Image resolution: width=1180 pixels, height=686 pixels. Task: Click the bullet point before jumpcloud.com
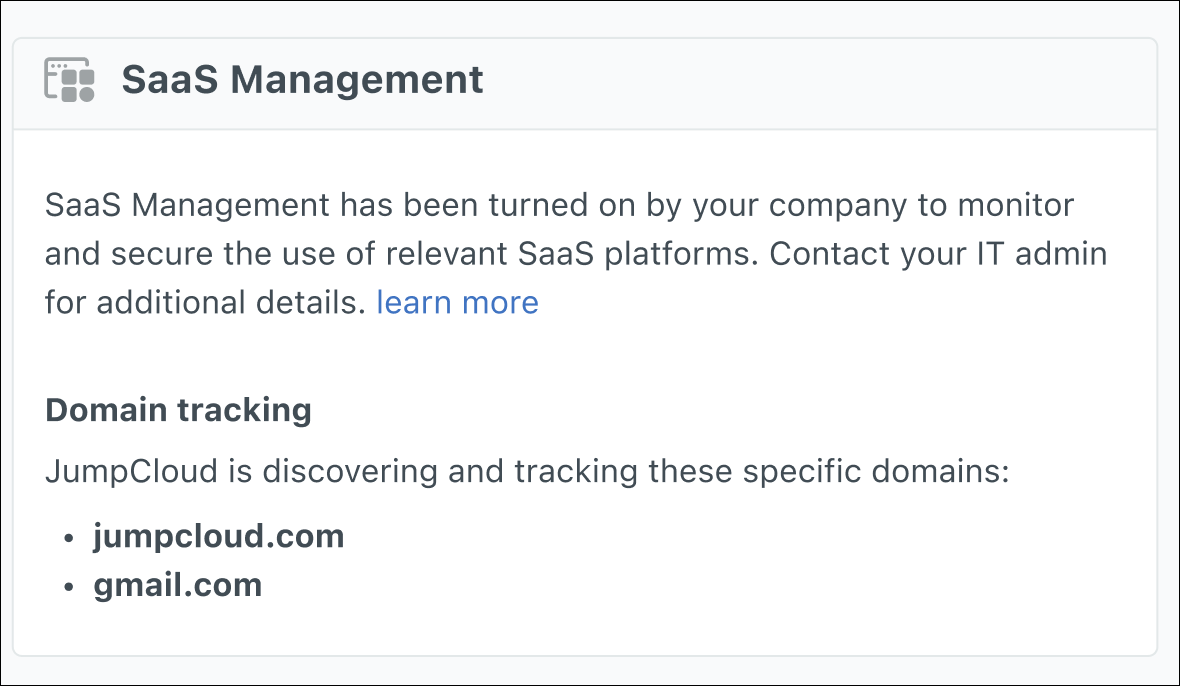click(69, 538)
